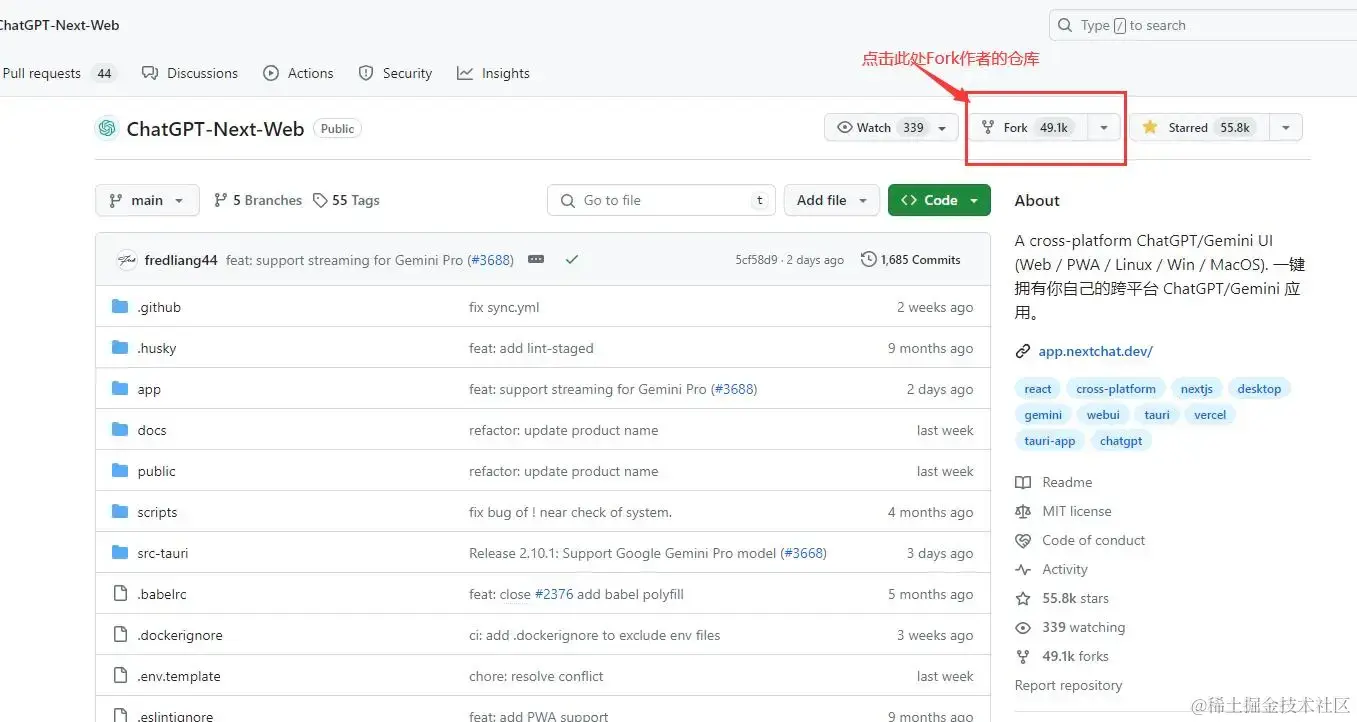Click the Readme book icon
Image resolution: width=1357 pixels, height=722 pixels.
[x=1023, y=482]
